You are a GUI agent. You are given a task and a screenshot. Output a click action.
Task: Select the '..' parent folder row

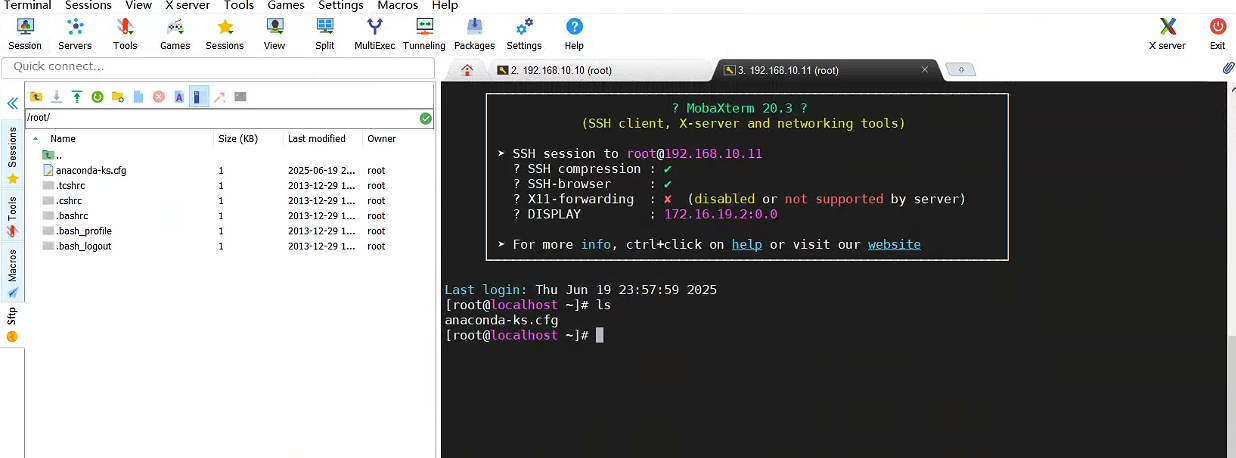coord(230,155)
